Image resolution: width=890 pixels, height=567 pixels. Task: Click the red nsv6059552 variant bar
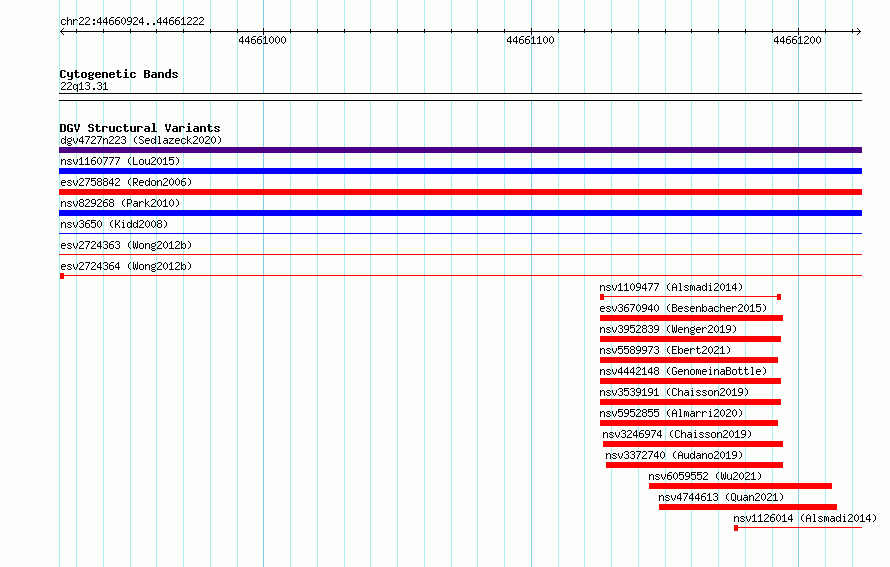click(x=740, y=486)
